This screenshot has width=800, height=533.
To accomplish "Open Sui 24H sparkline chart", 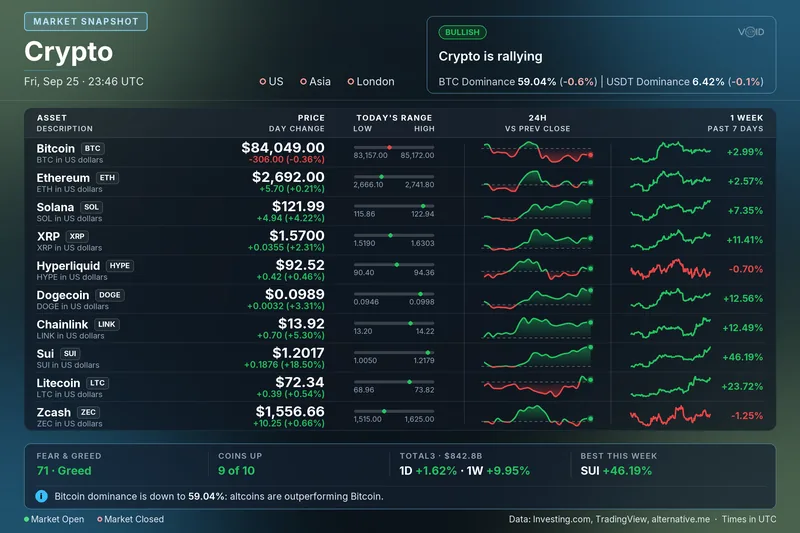I will (537, 357).
